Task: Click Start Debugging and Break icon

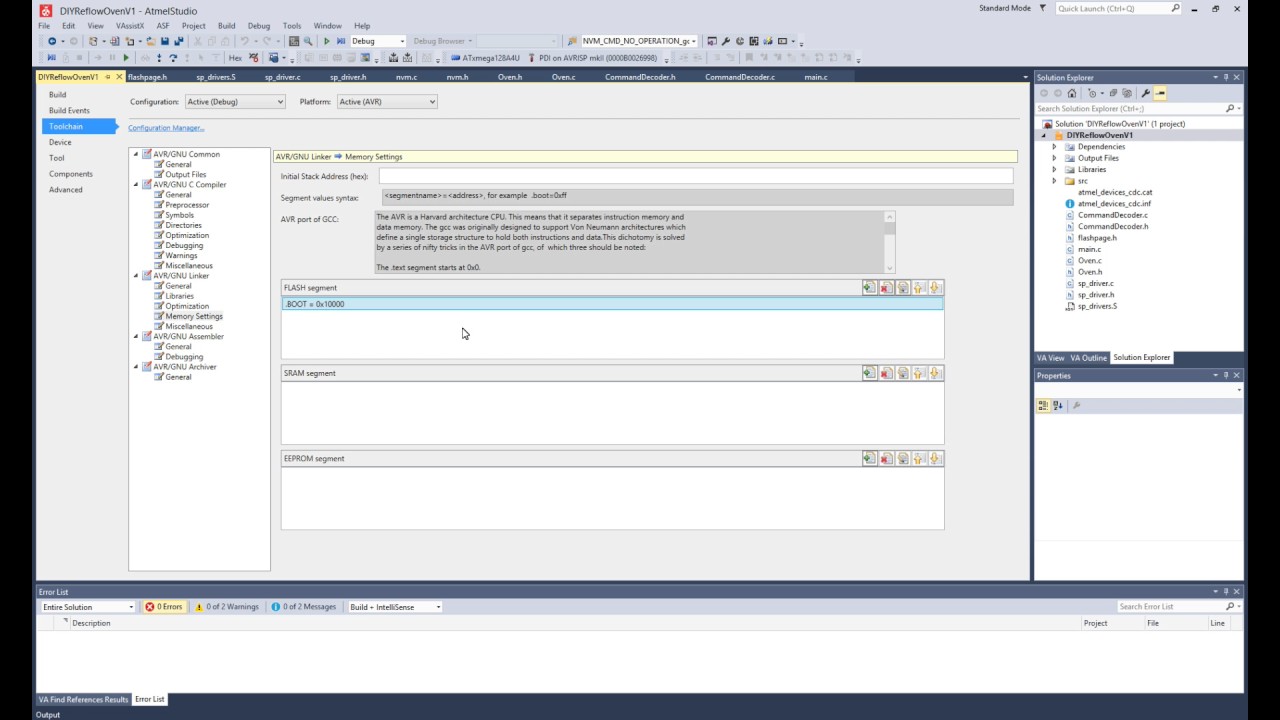Action: tap(341, 41)
